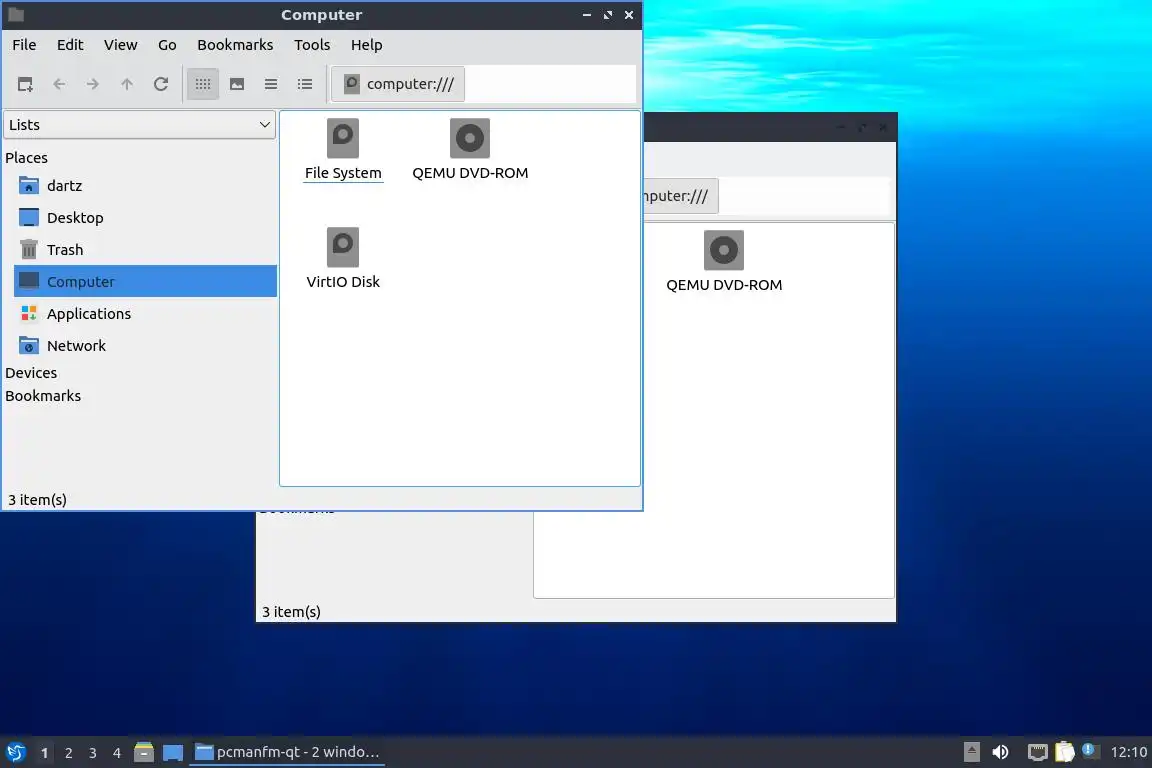Click '3 item(s)' status in background window

click(x=291, y=611)
